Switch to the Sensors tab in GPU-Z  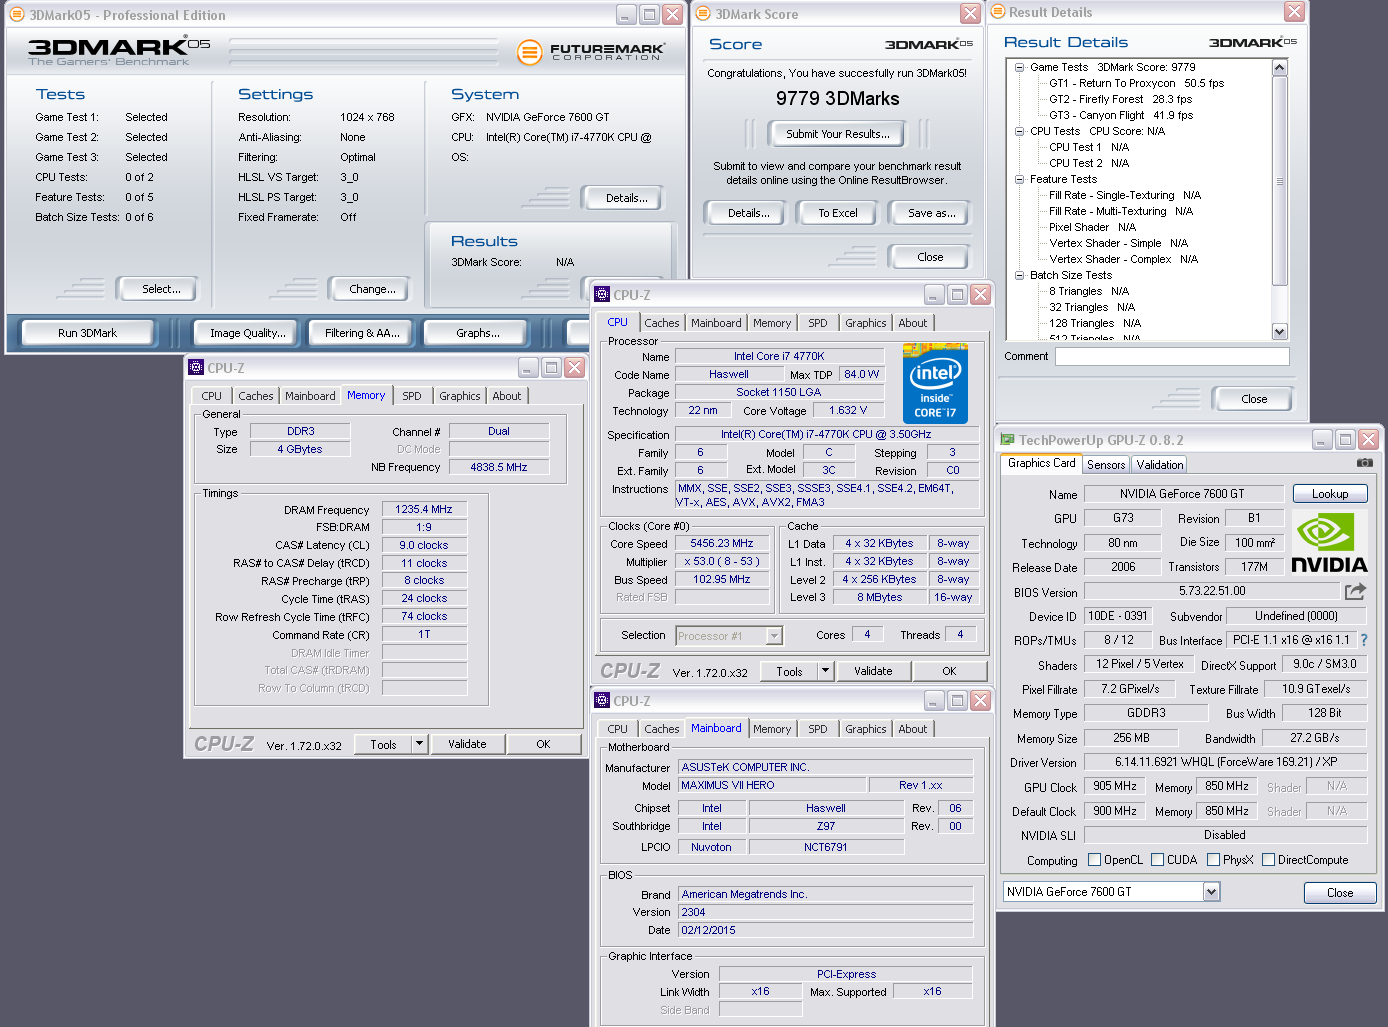tap(1106, 465)
